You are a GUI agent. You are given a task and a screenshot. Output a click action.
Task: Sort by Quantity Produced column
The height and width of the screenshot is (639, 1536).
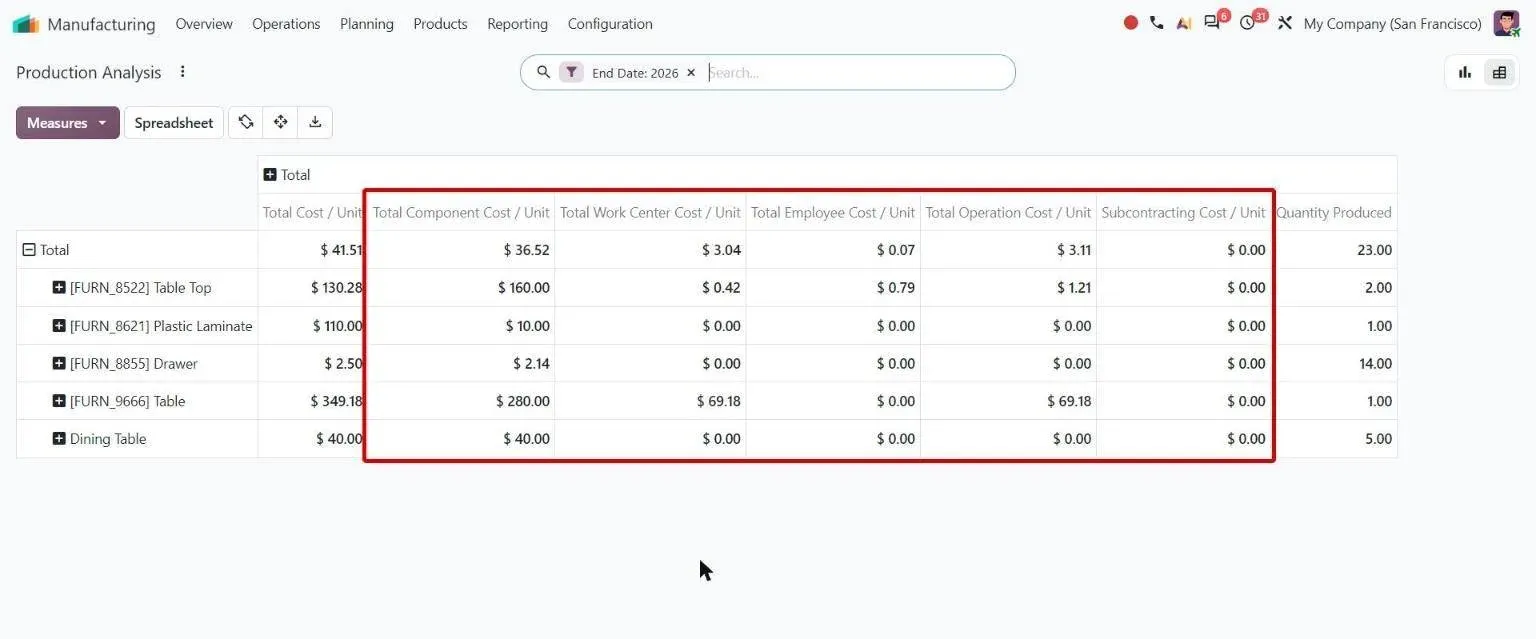tap(1334, 213)
